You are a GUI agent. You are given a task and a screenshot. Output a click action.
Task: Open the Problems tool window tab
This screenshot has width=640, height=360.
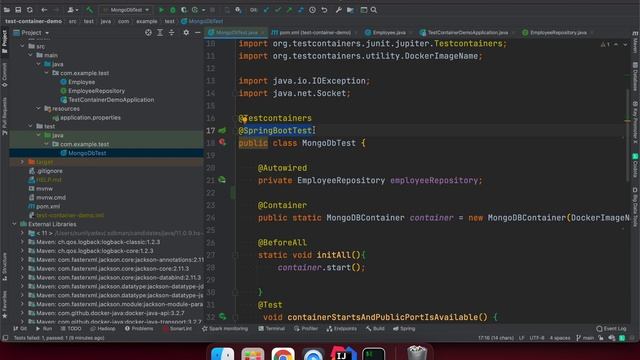coord(139,329)
